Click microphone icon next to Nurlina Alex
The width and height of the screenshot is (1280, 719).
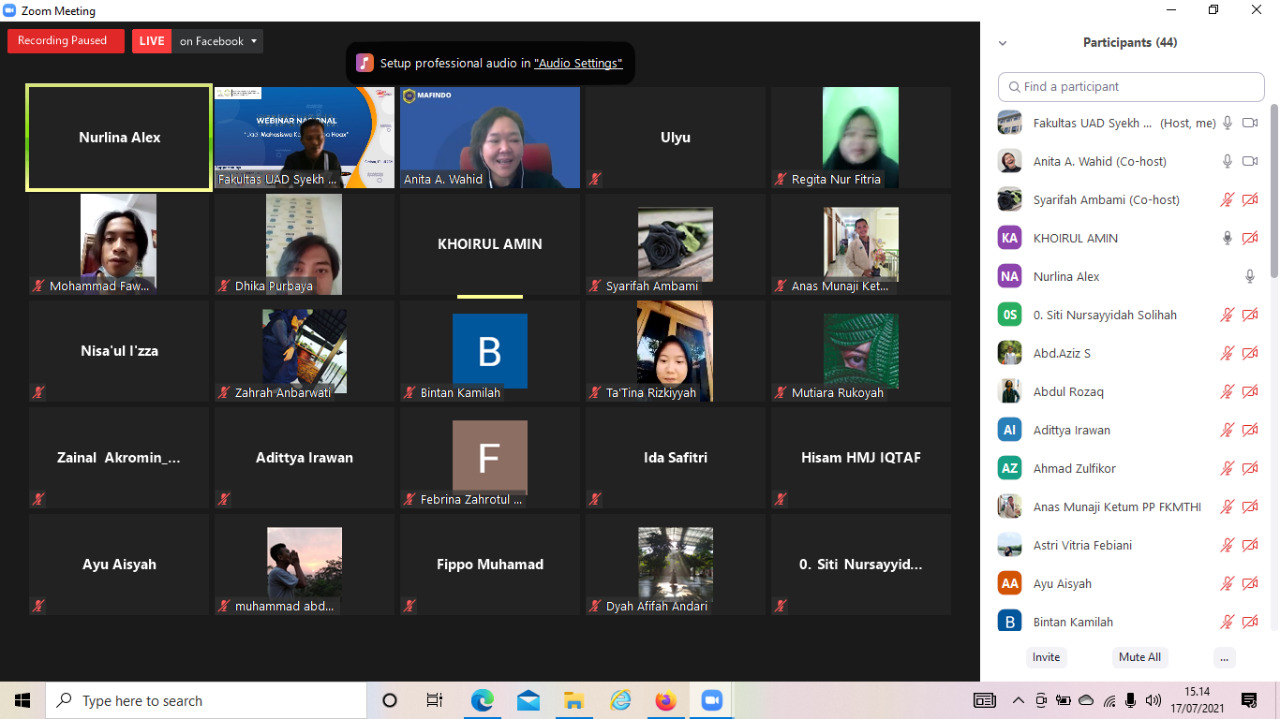(x=1249, y=277)
